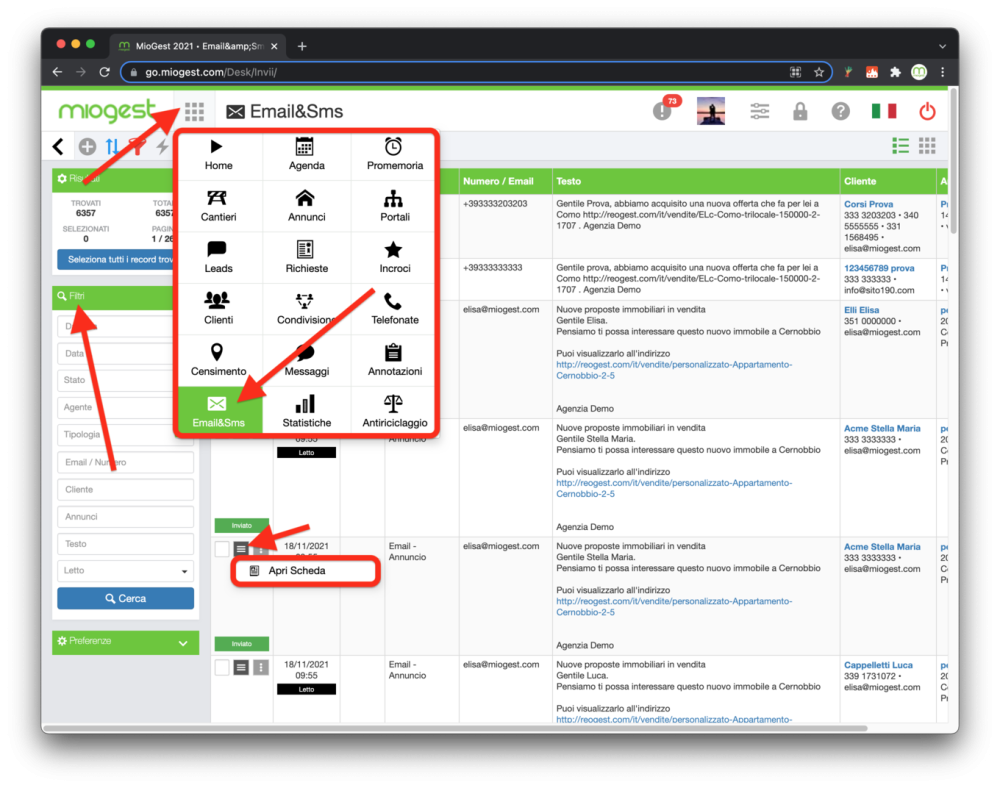Open the Stato filter field
Viewport: 1000px width, 788px height.
click(115, 380)
